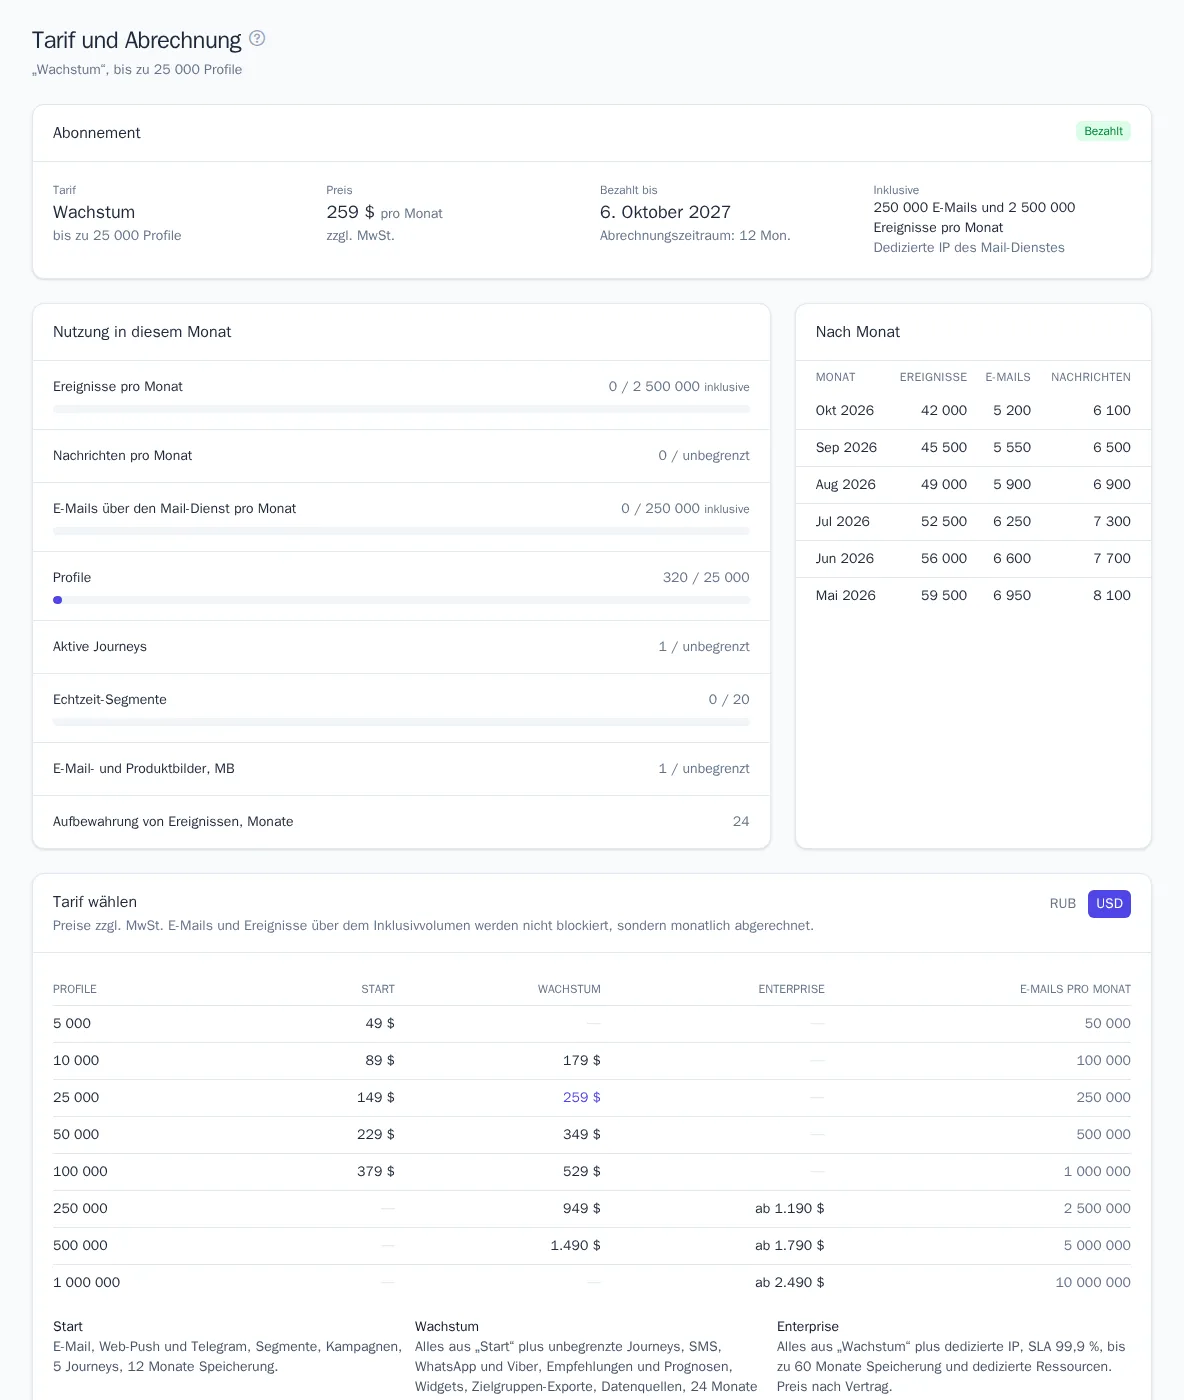1184x1400 pixels.
Task: Click the 1.490 $ Wachstum price
Action: pos(576,1245)
